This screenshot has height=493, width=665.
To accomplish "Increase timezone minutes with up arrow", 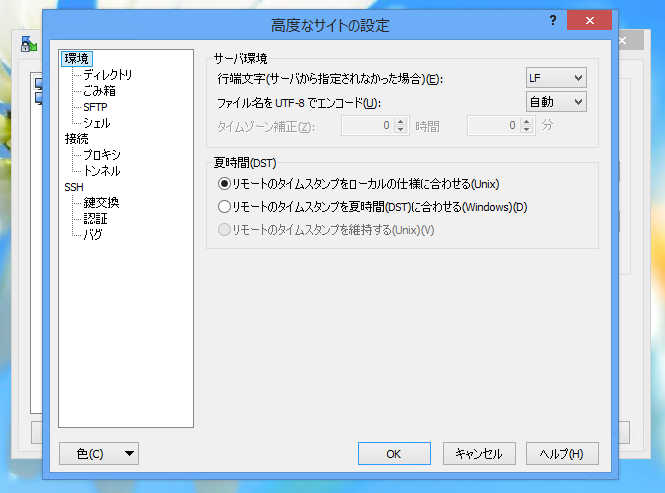I will (526, 121).
